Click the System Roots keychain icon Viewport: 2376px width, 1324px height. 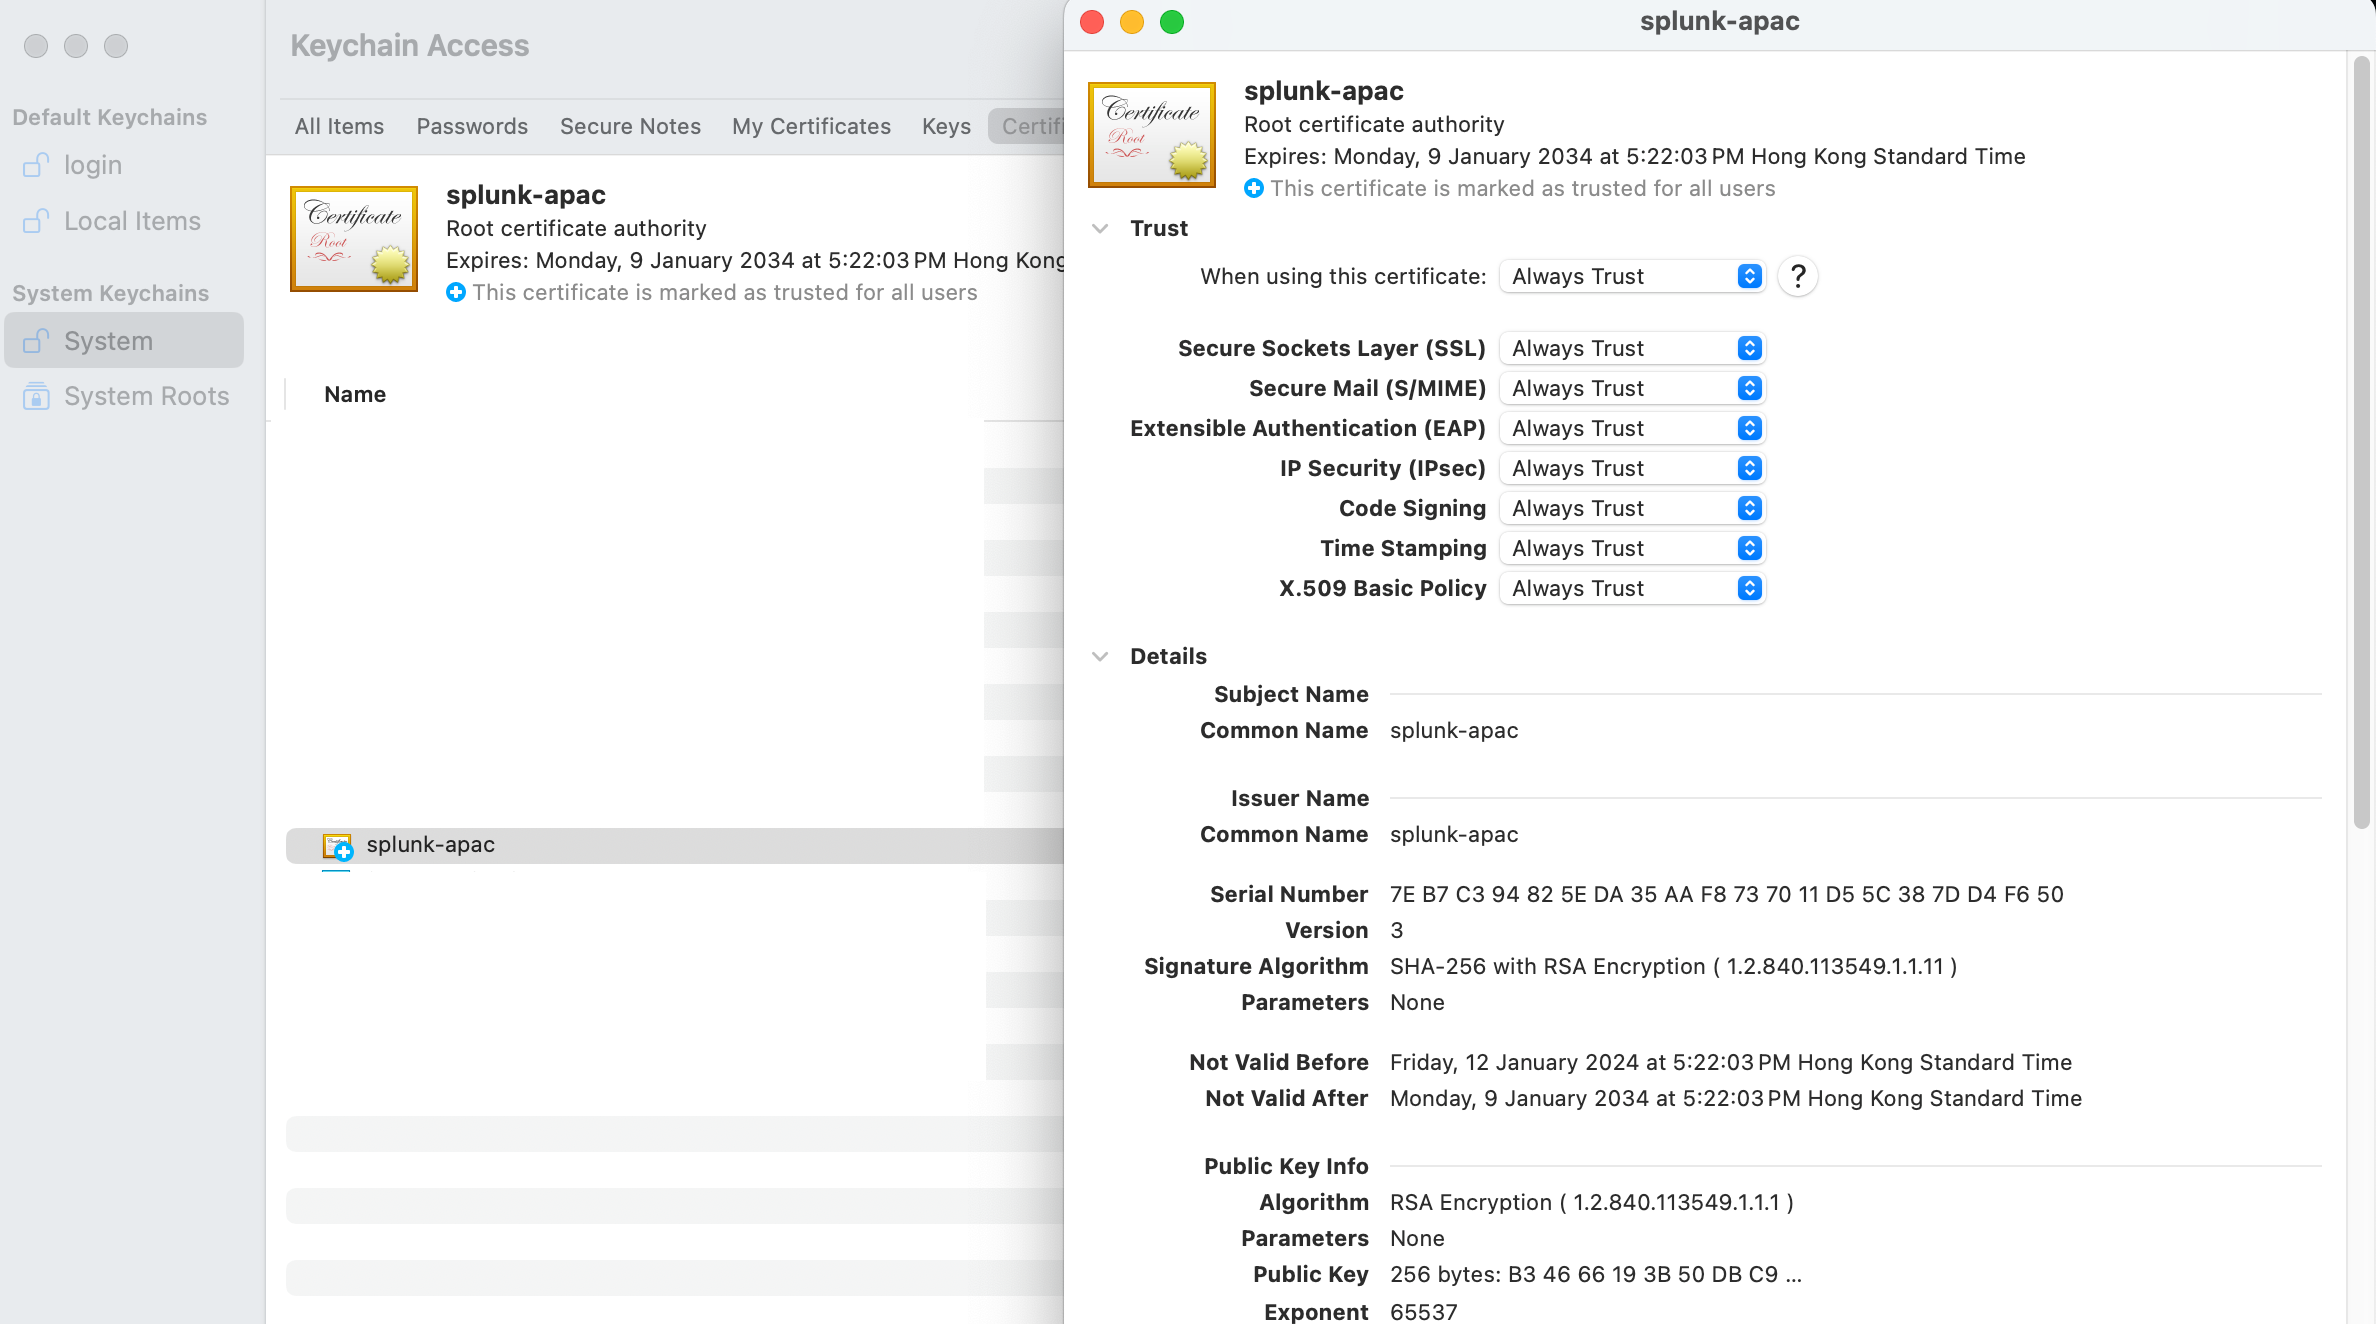[x=36, y=397]
